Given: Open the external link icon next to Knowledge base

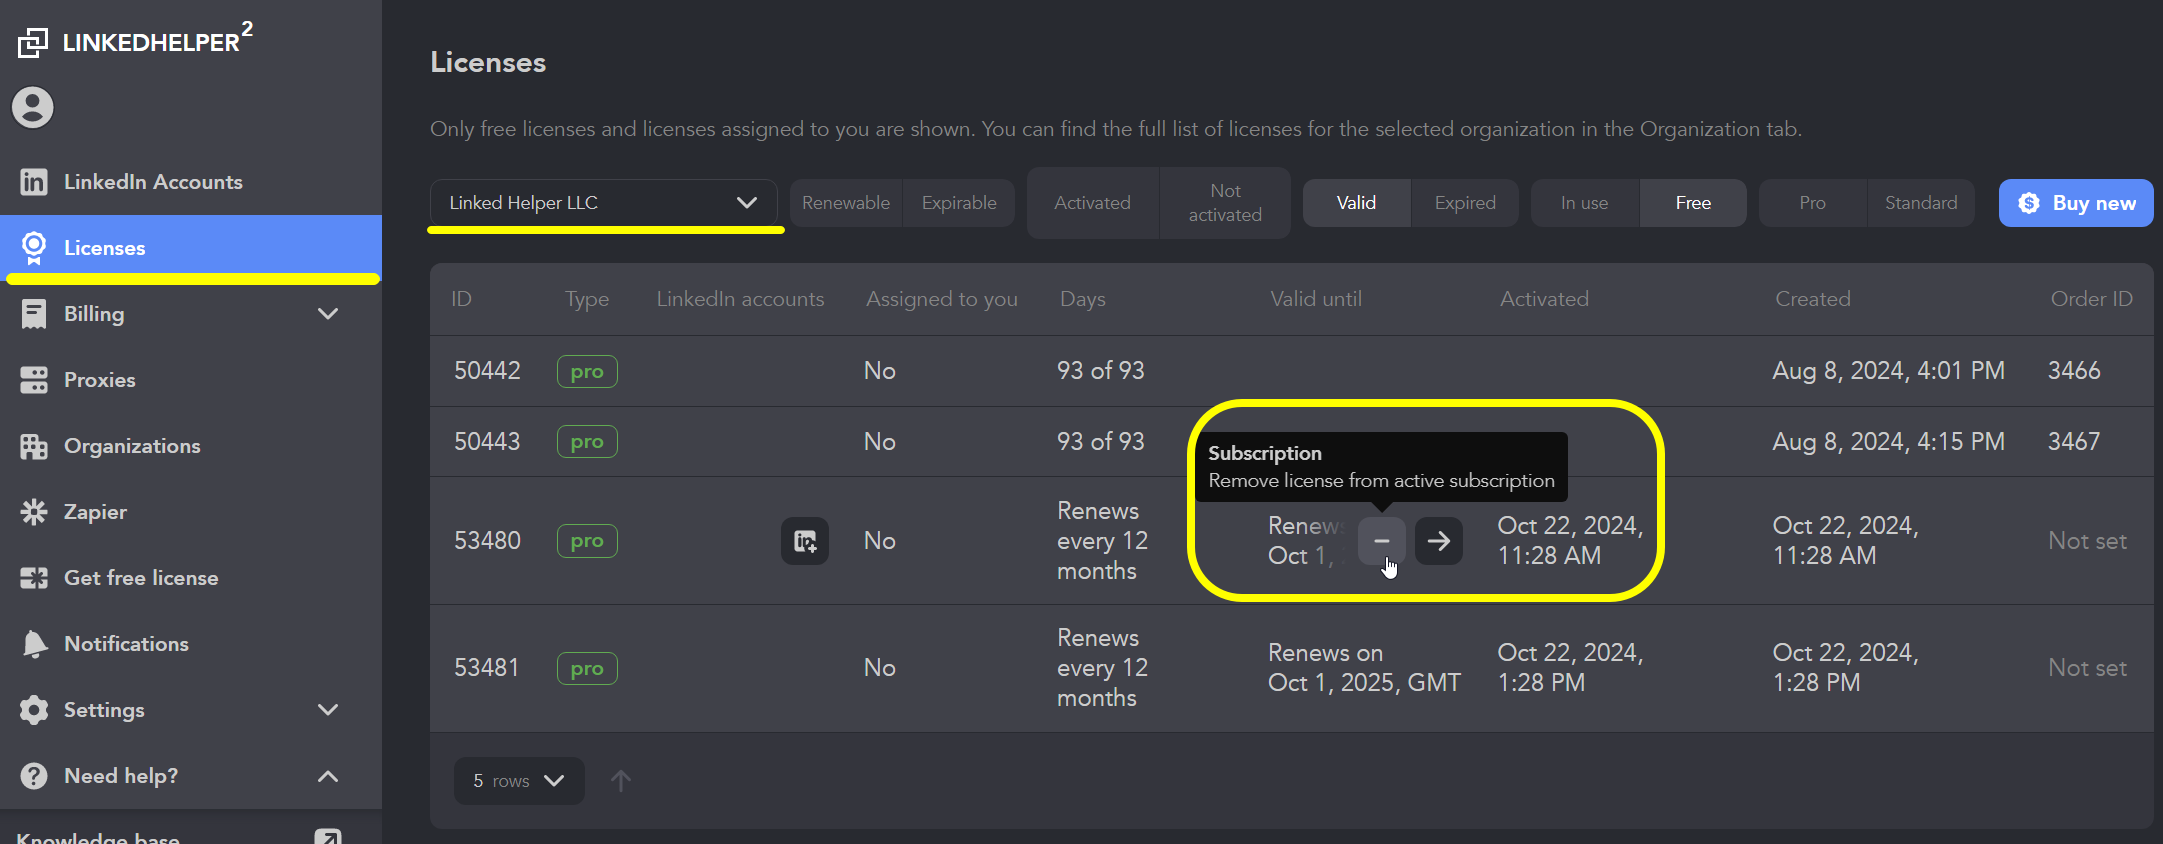Looking at the screenshot, I should tap(327, 836).
